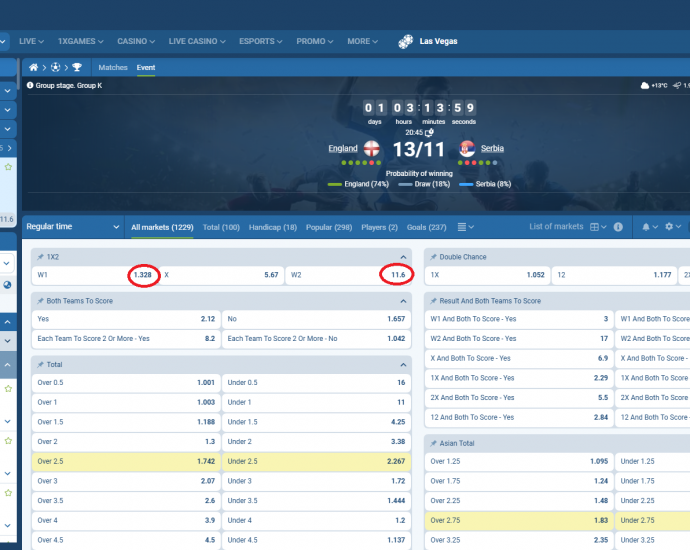Pin the Both Teams To Score market
690x550 pixels.
click(40, 301)
